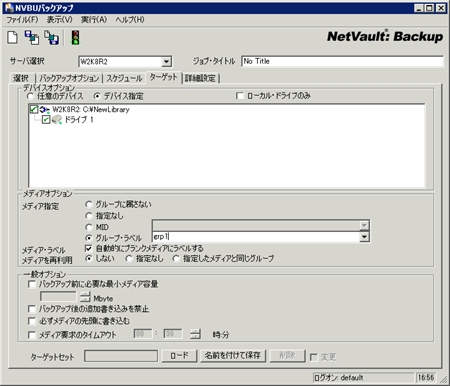This screenshot has width=450, height=386.
Task: Click the New blank document toolbar icon
Action: point(12,37)
